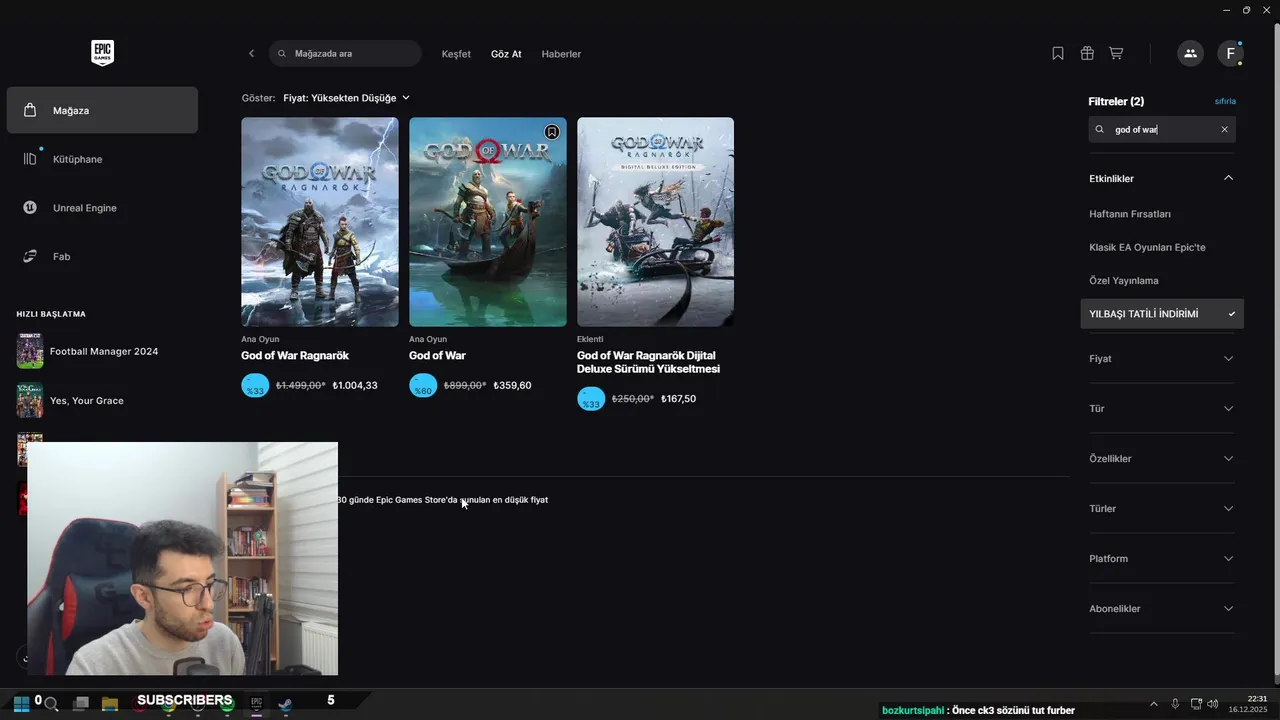Open the gift redeem icon
This screenshot has width=1280, height=720.
click(x=1087, y=53)
